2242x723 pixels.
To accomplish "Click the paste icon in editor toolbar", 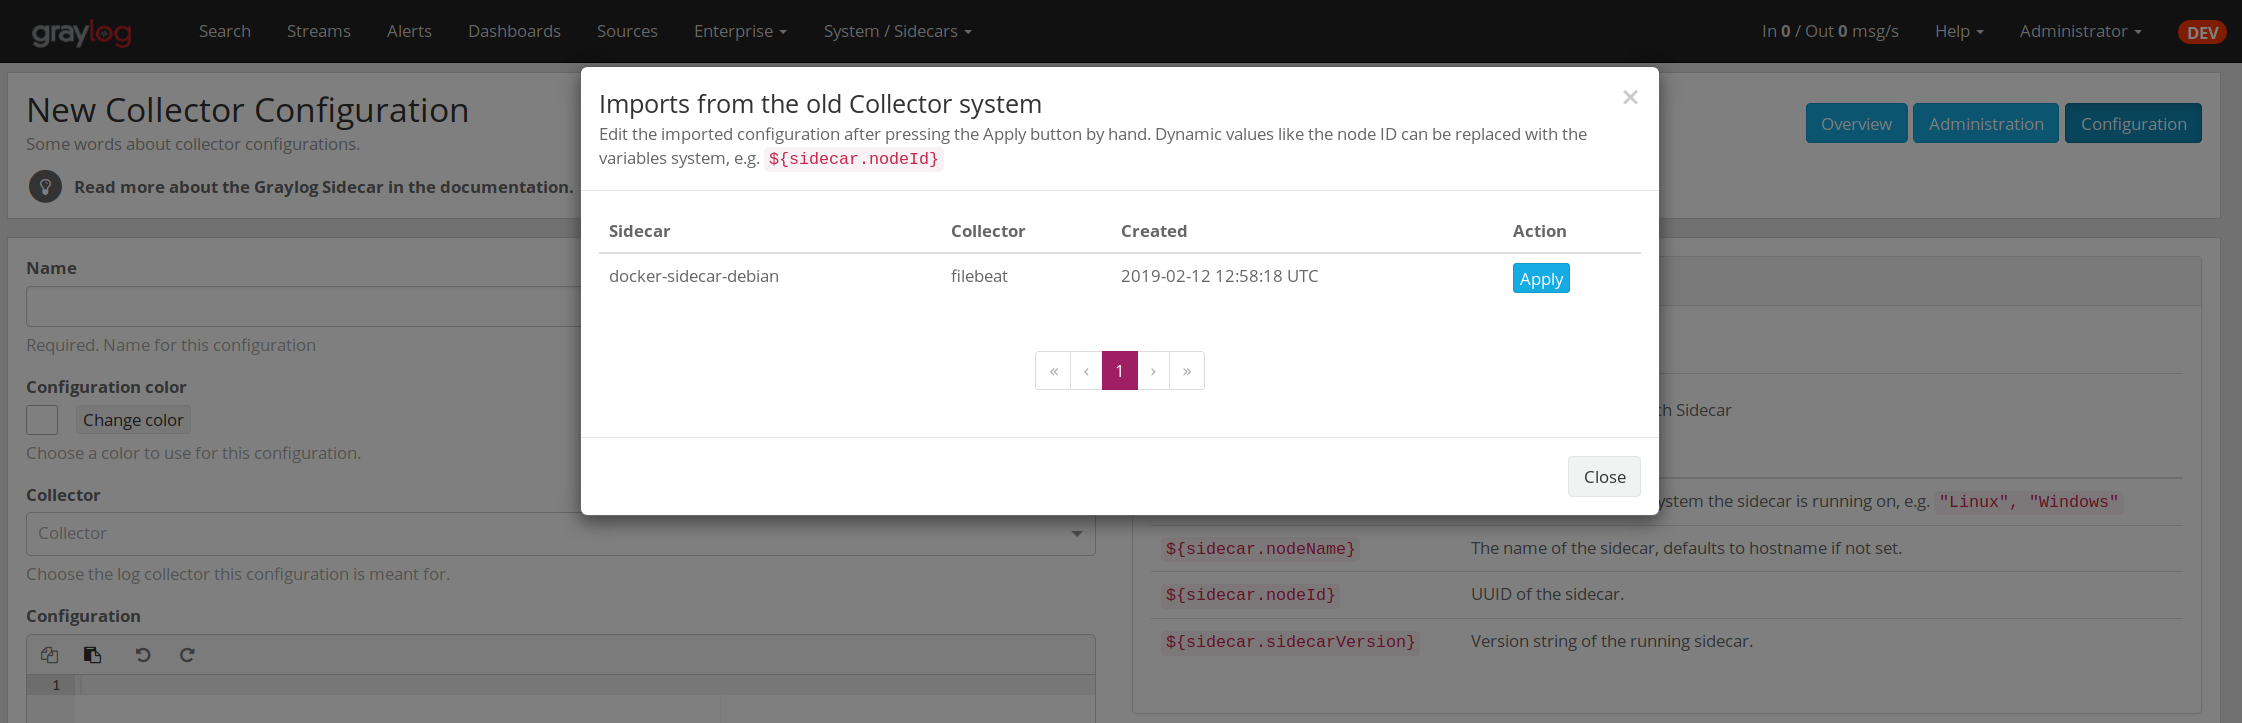I will coord(93,655).
